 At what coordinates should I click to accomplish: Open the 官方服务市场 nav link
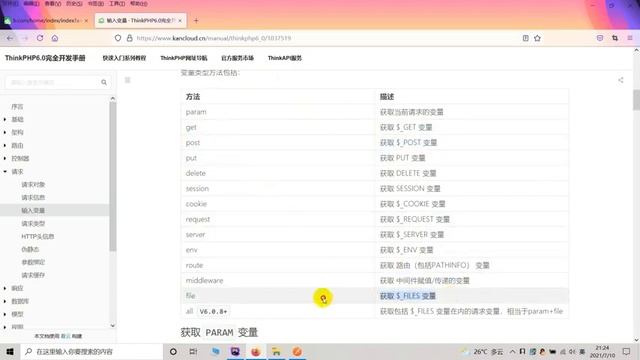tap(238, 58)
